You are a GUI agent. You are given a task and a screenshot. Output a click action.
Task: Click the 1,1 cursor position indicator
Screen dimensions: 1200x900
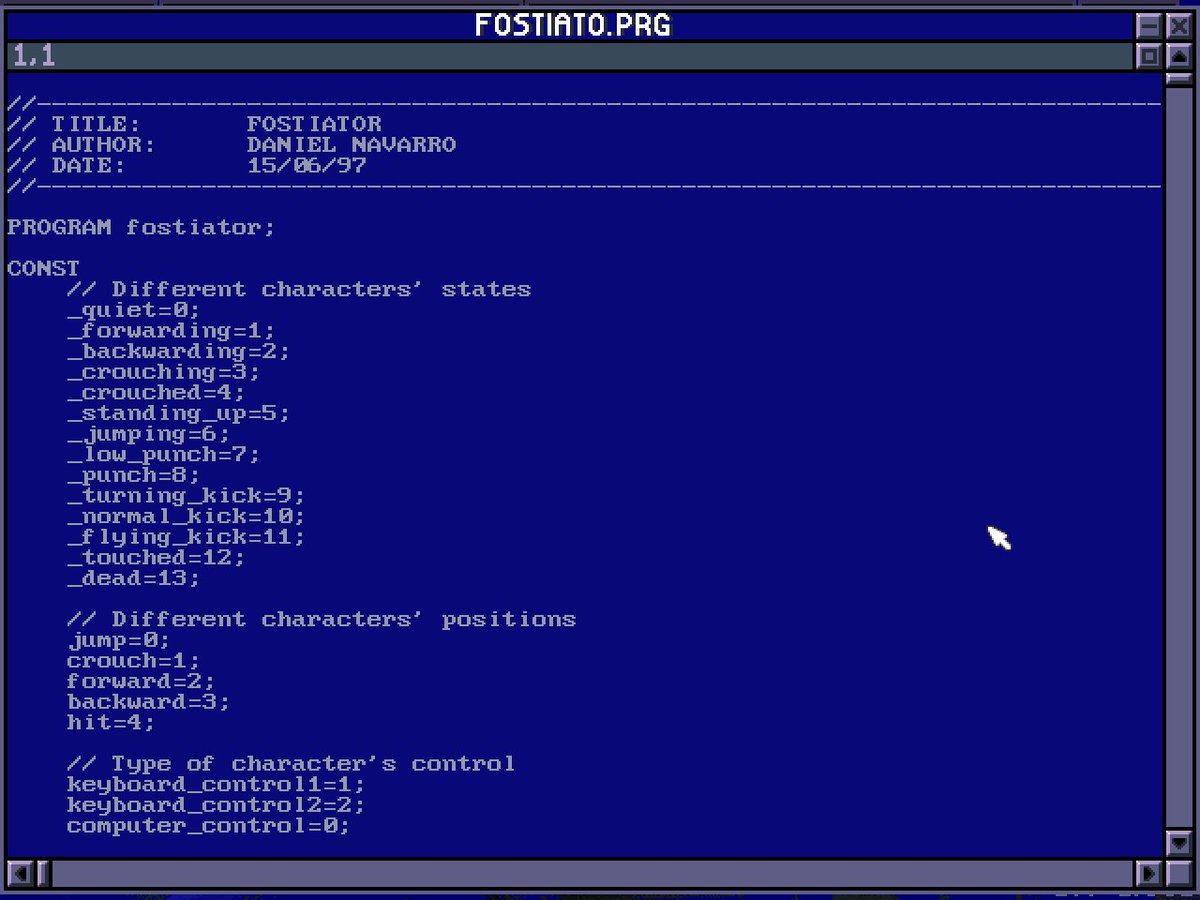[x=34, y=57]
